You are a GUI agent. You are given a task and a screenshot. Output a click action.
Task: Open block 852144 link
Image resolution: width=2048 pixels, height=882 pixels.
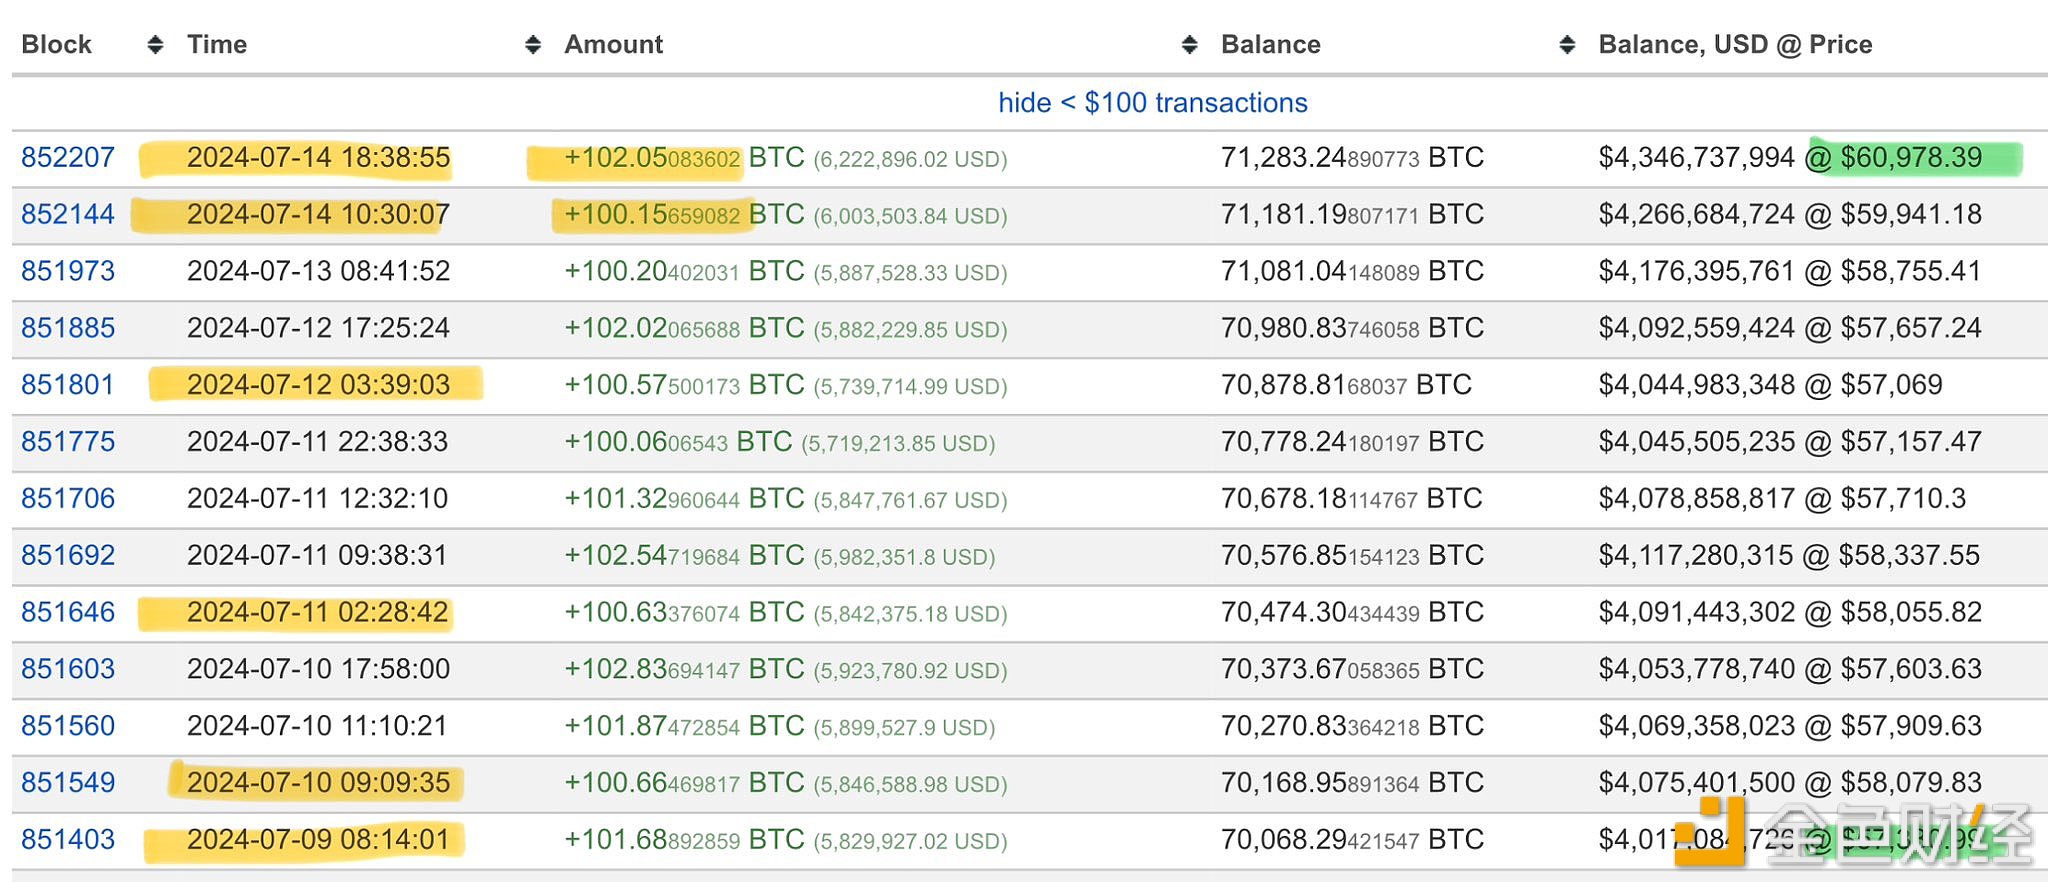click(x=68, y=215)
